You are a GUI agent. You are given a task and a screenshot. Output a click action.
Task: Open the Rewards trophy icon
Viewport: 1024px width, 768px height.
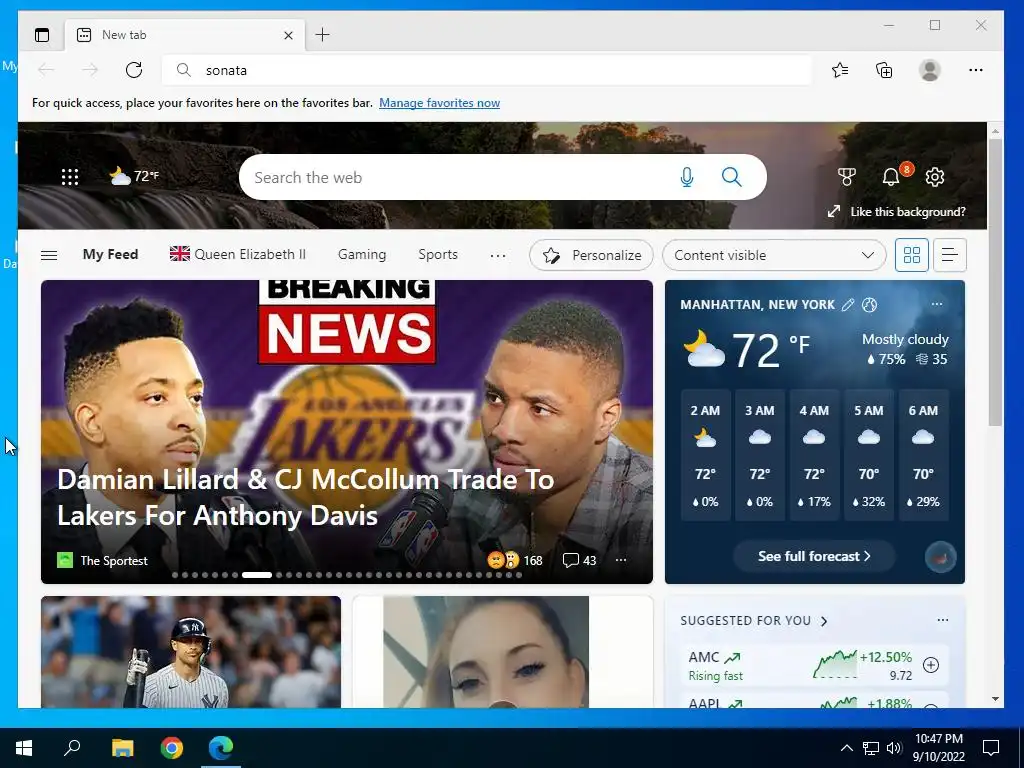point(846,176)
